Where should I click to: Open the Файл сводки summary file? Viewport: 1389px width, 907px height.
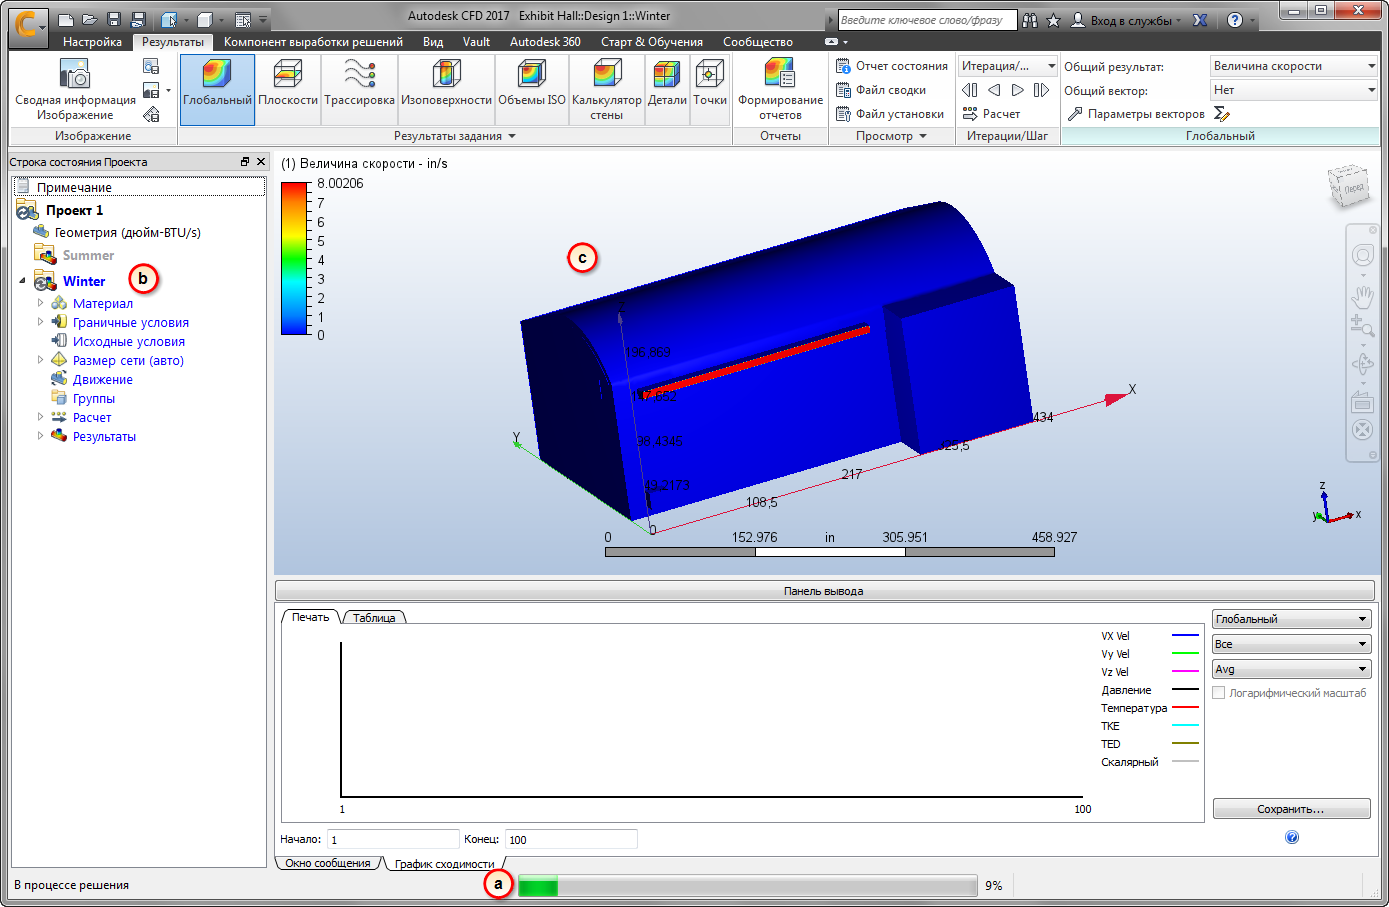tap(881, 90)
